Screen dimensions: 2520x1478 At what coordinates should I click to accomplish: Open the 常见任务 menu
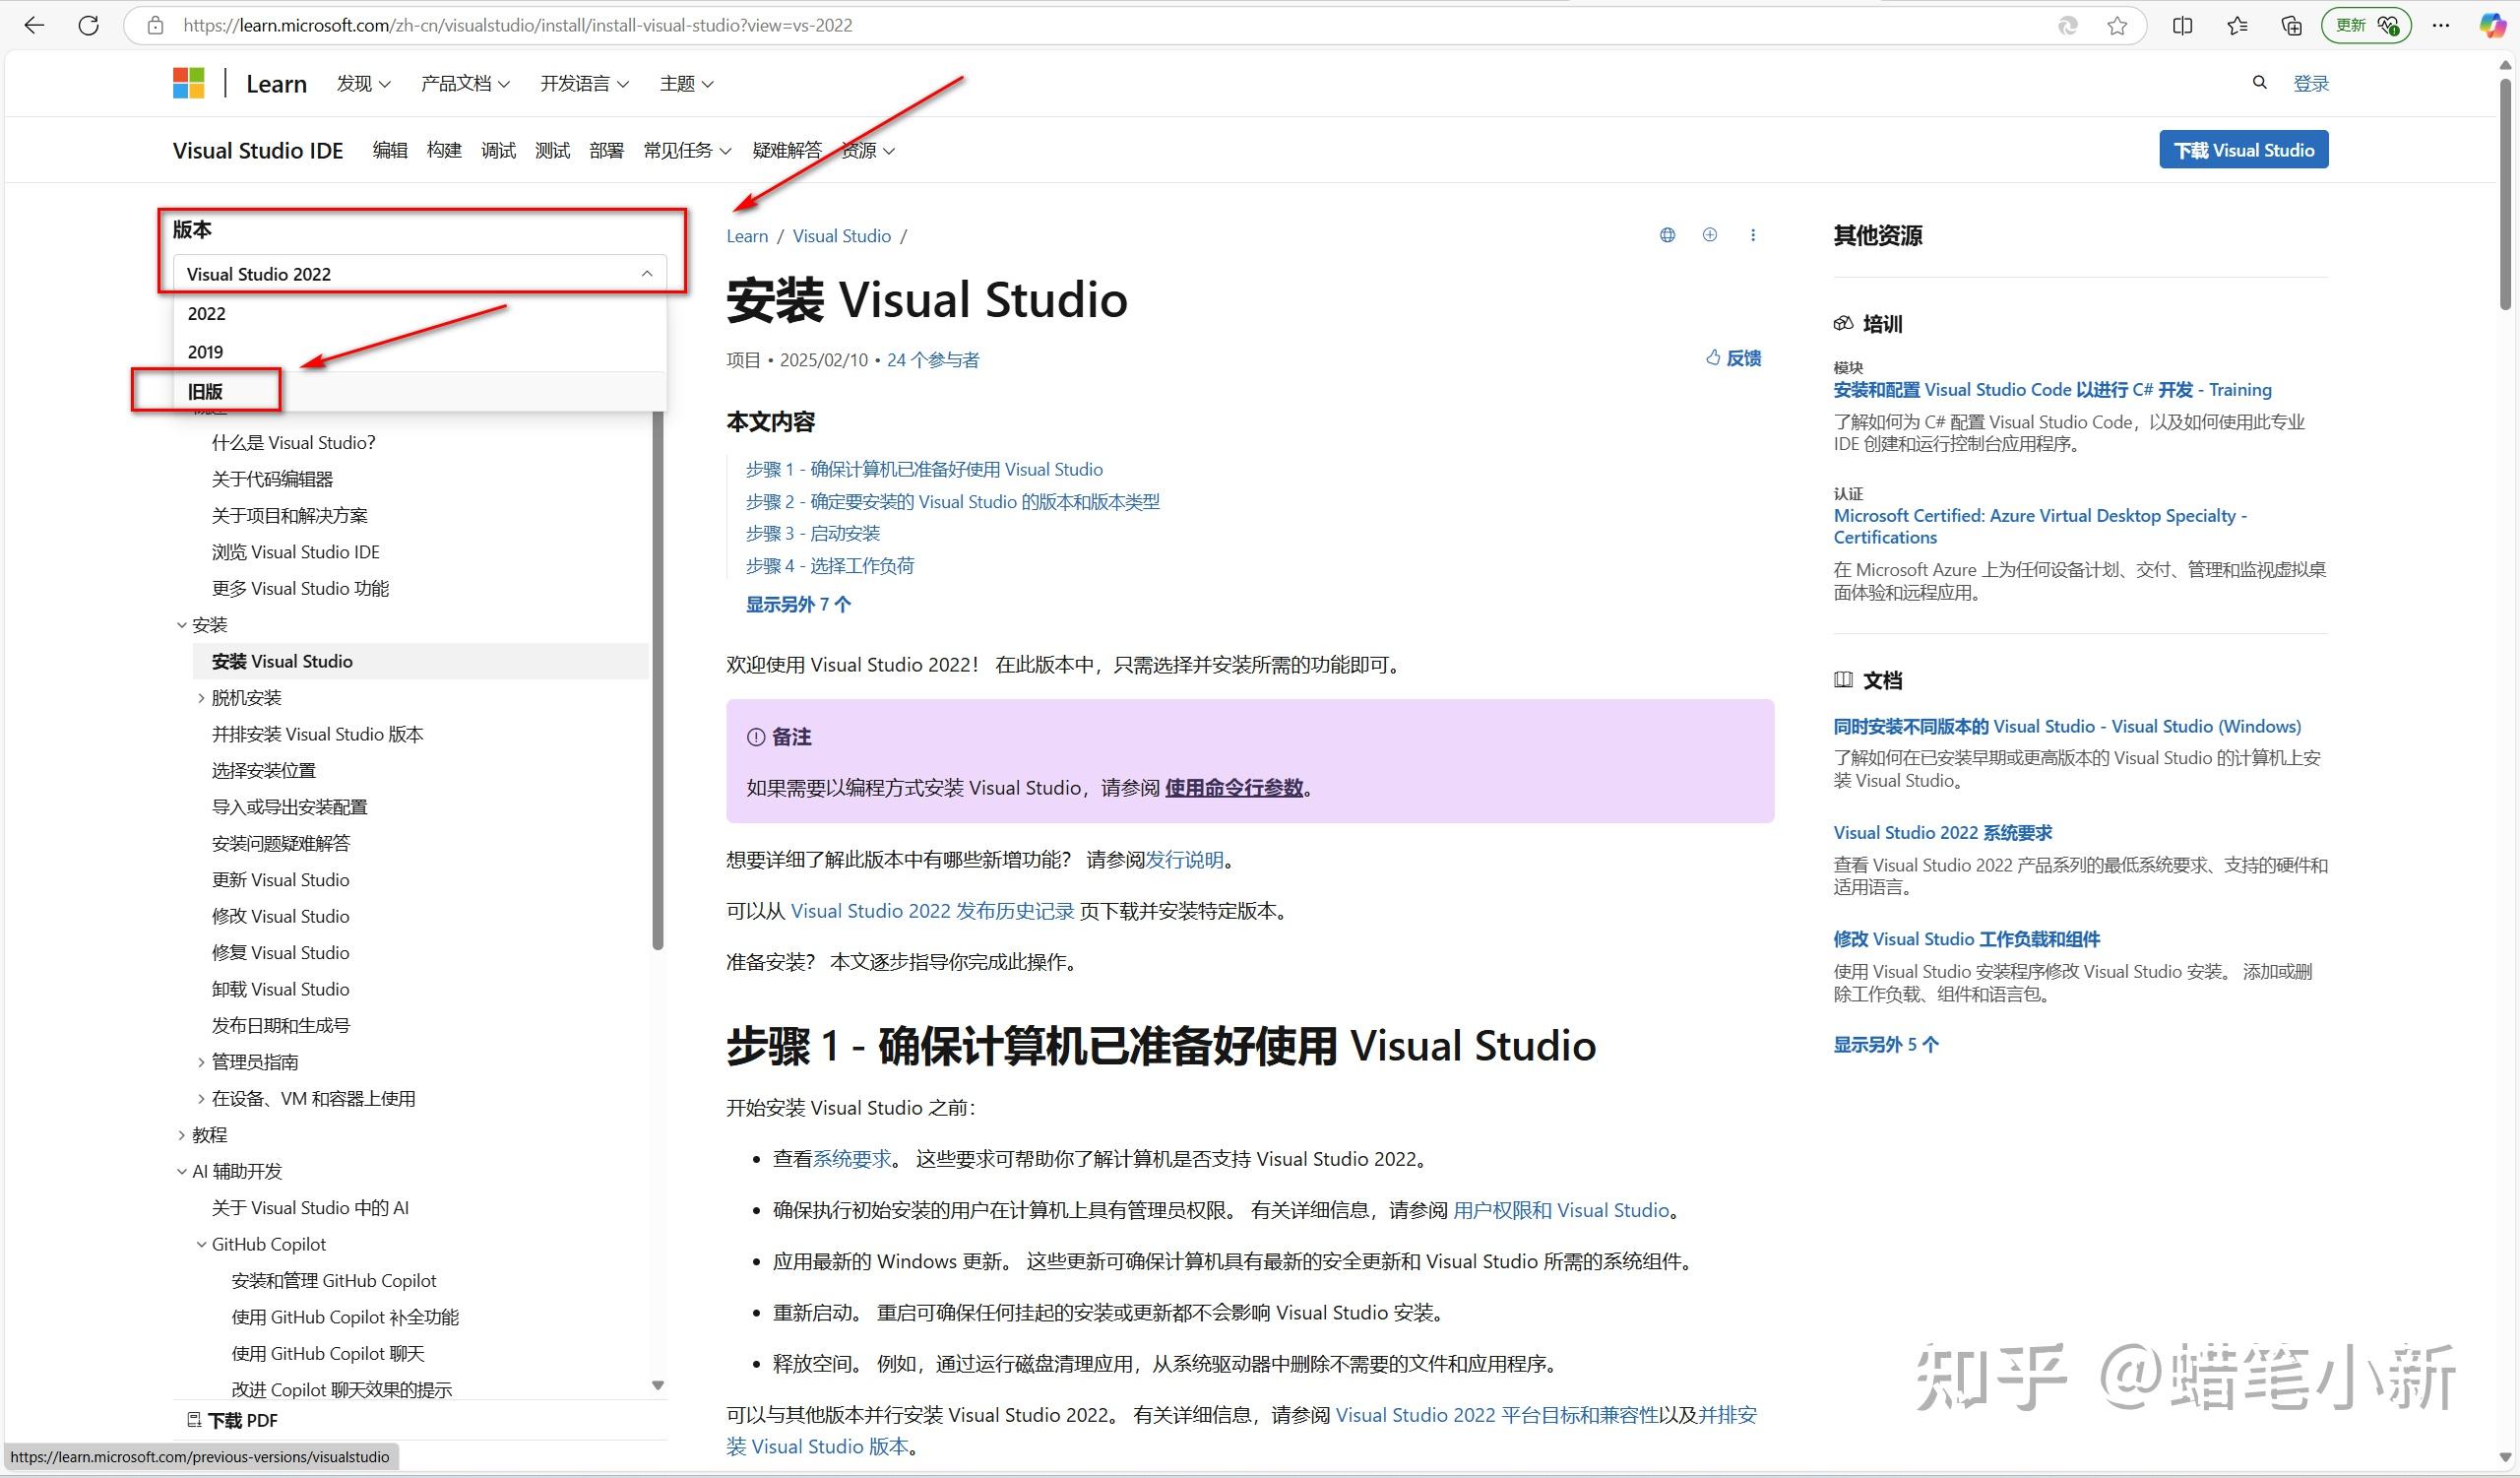point(686,150)
